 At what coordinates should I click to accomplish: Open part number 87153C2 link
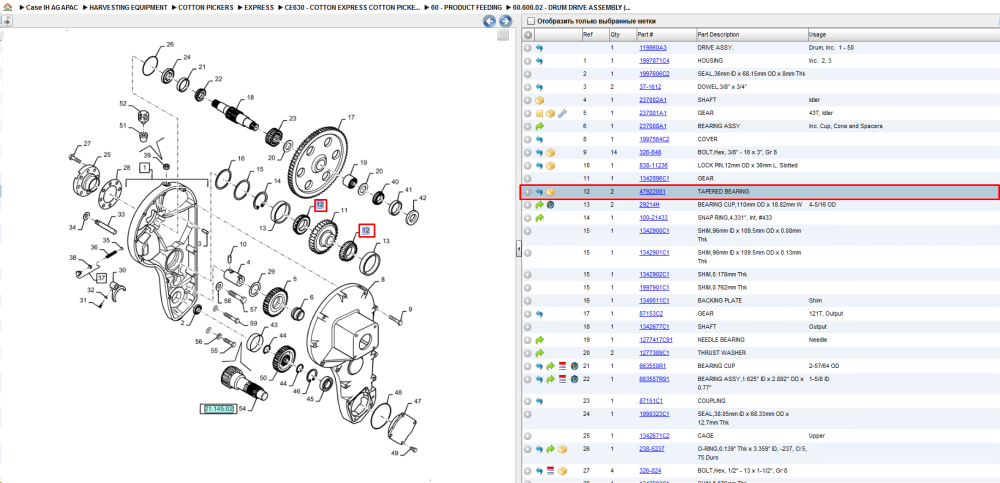point(651,313)
